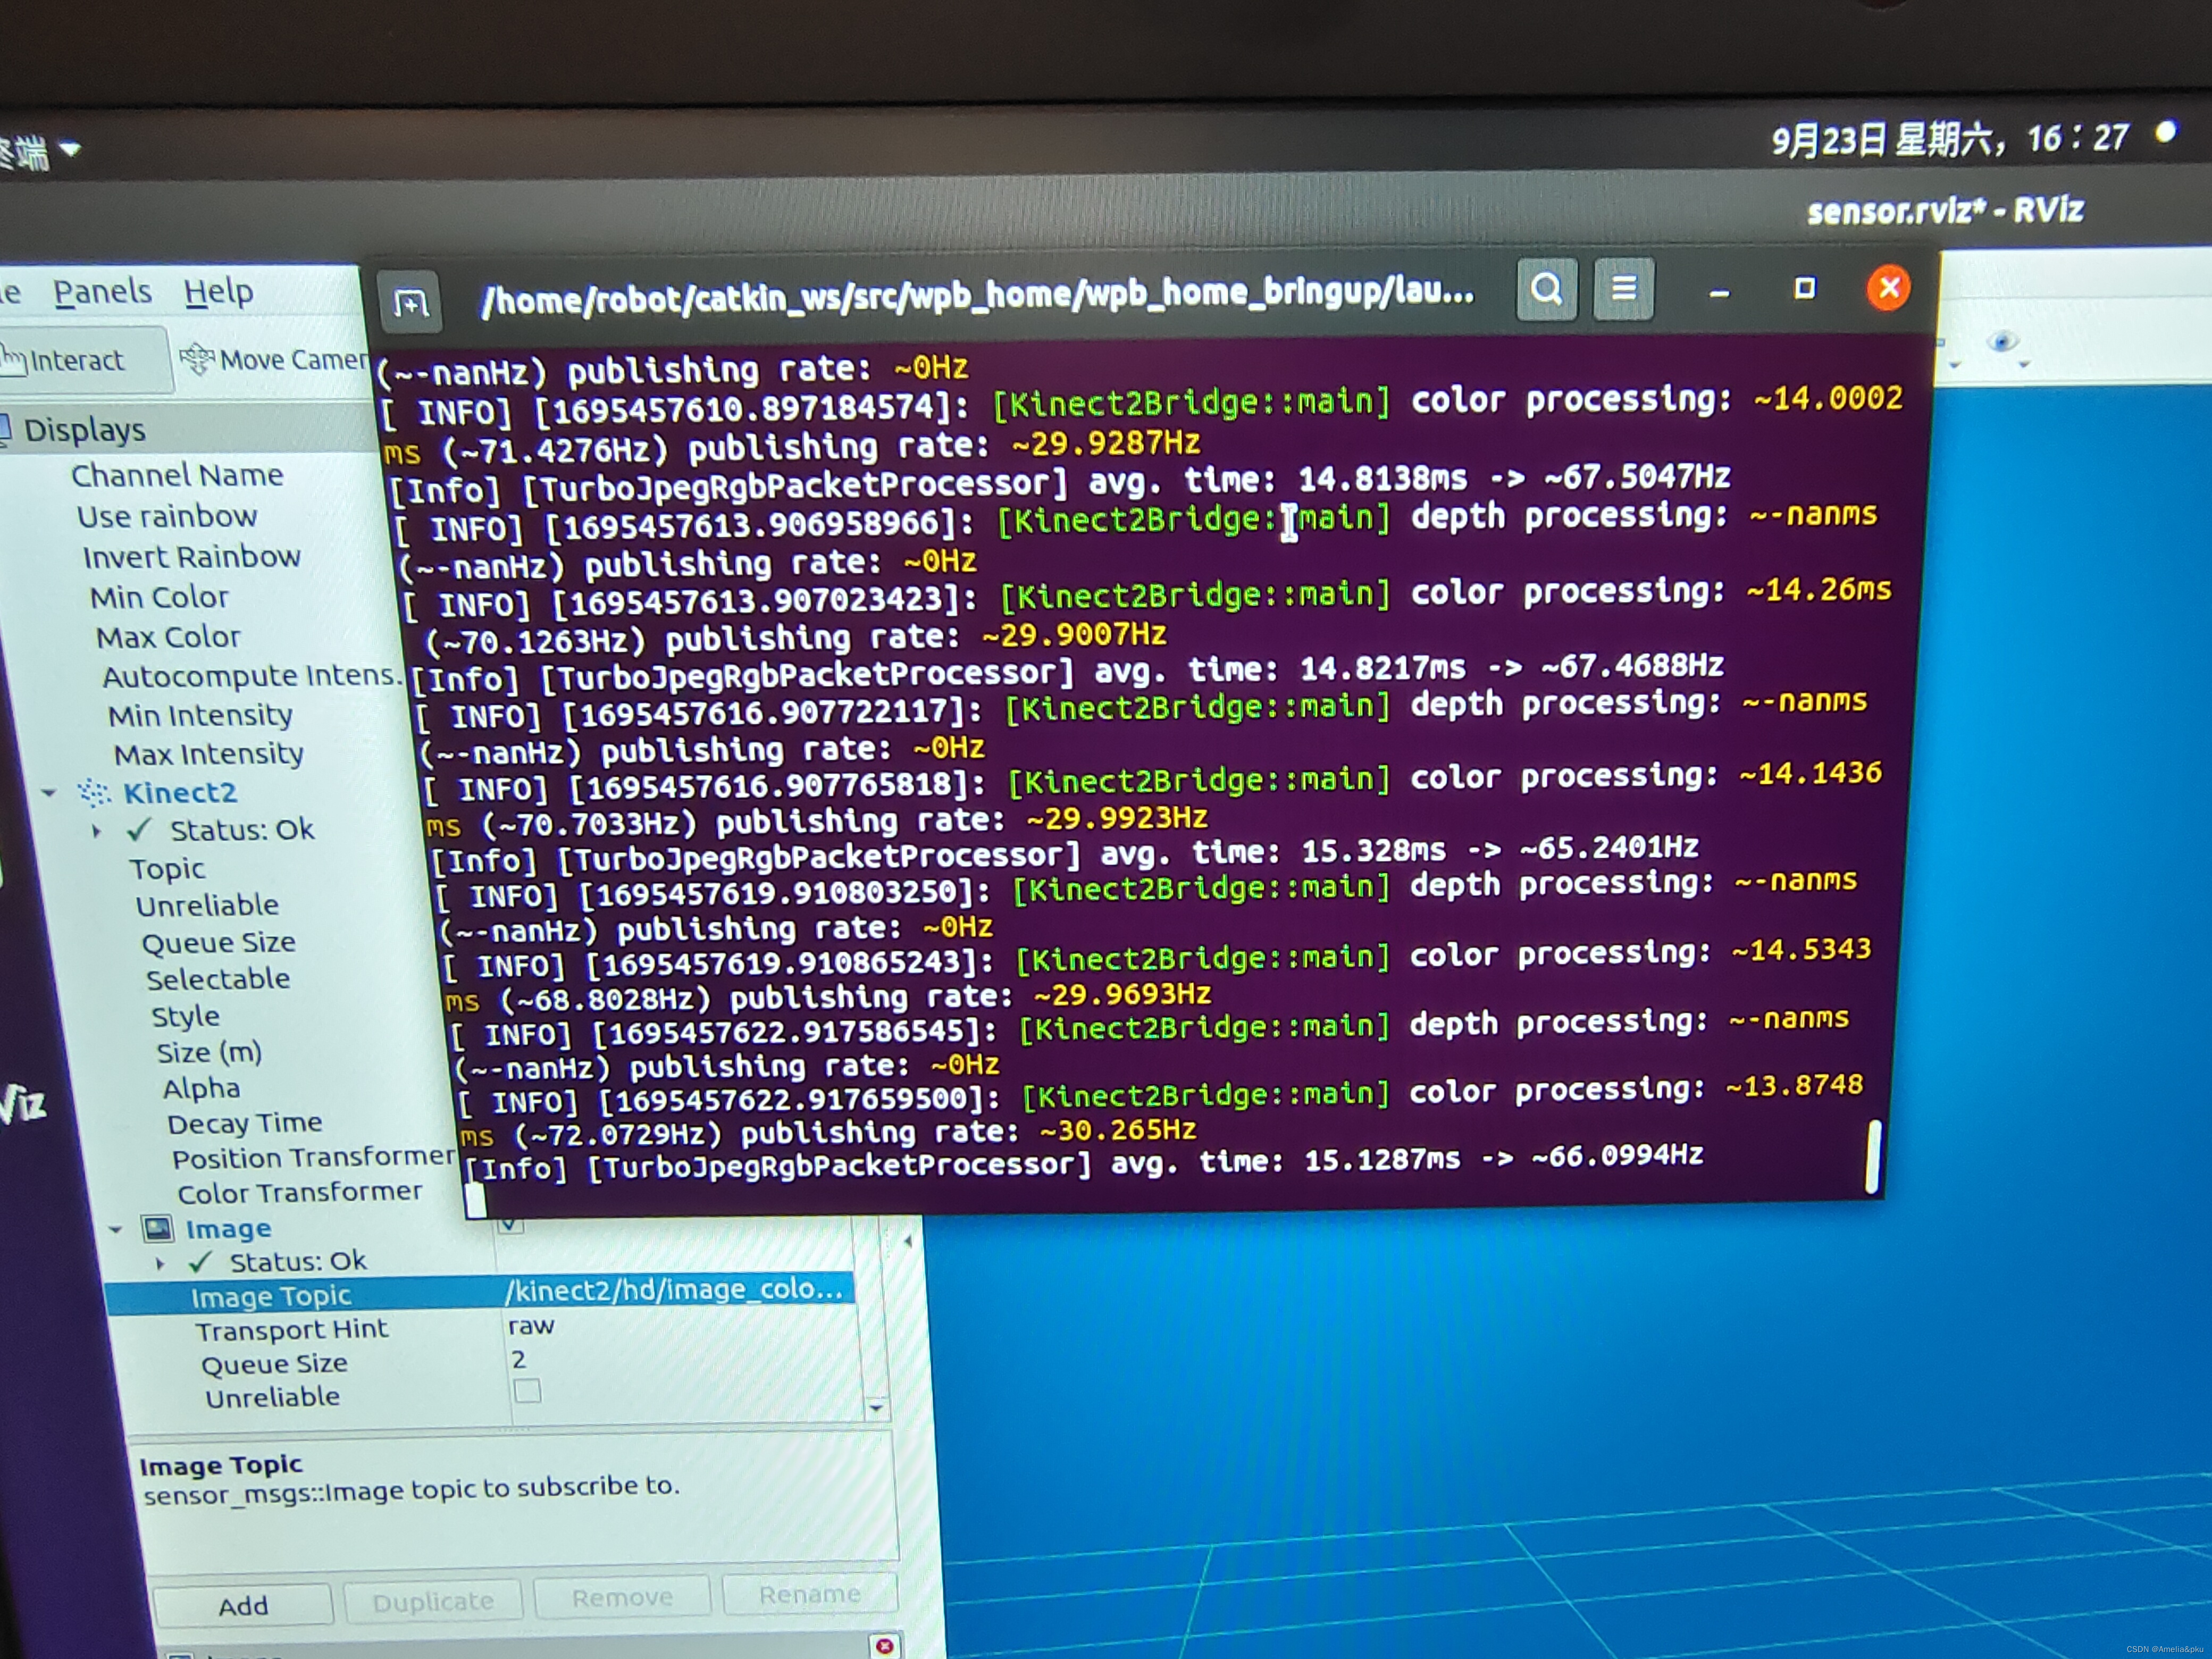Click the Image display icon
The width and height of the screenshot is (2212, 1659).
157,1228
